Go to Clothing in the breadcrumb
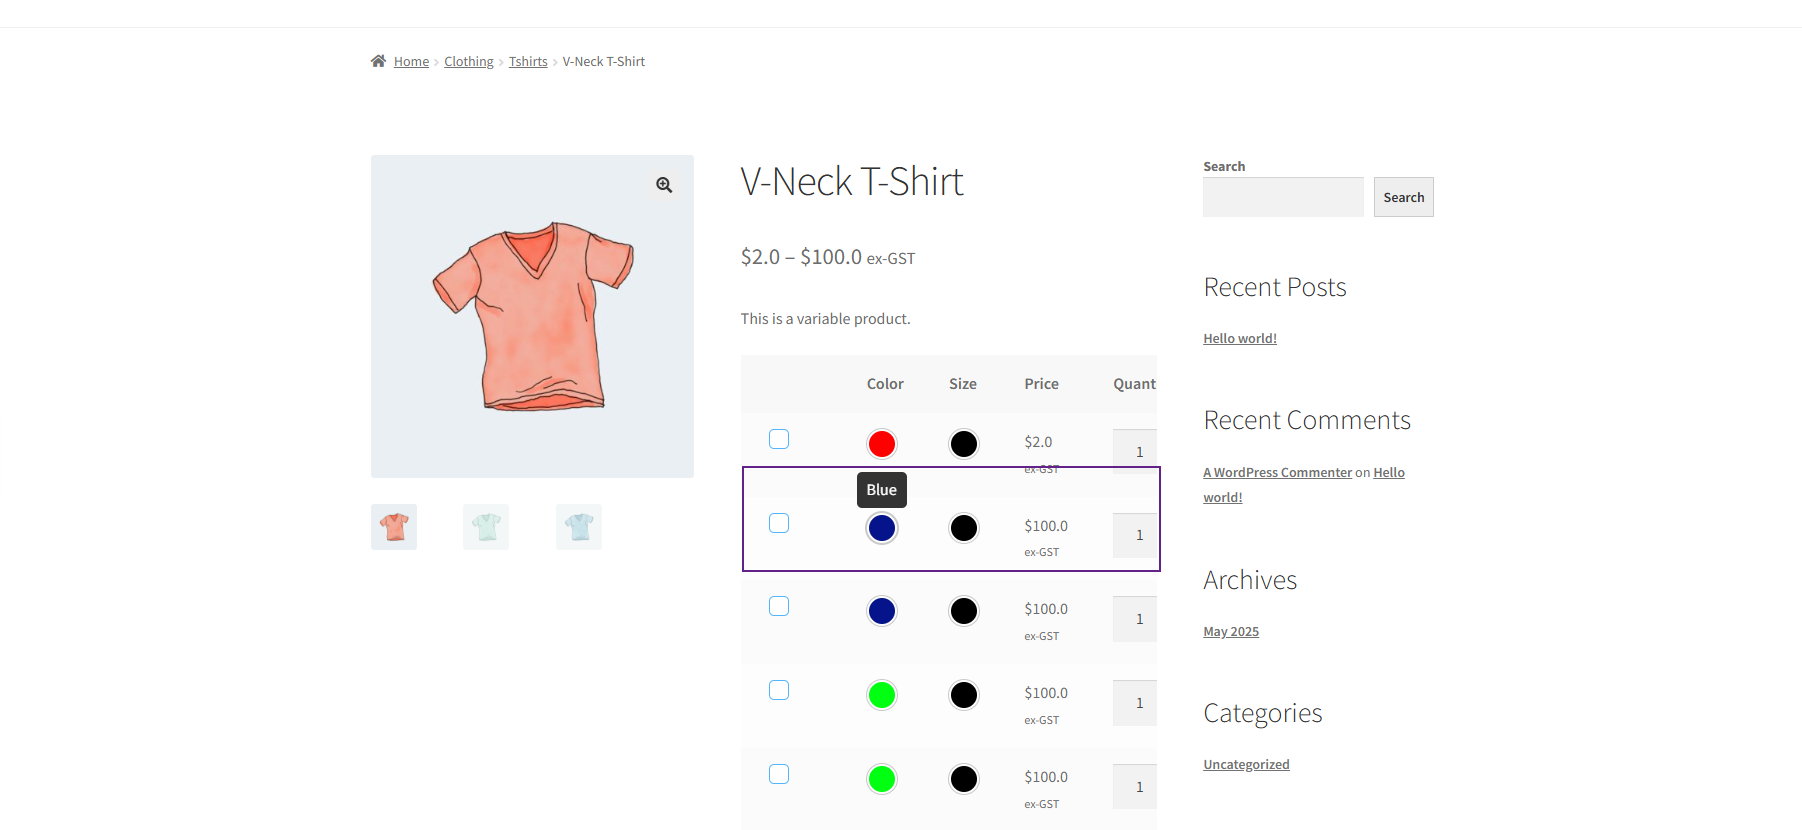Image resolution: width=1802 pixels, height=830 pixels. coord(468,62)
